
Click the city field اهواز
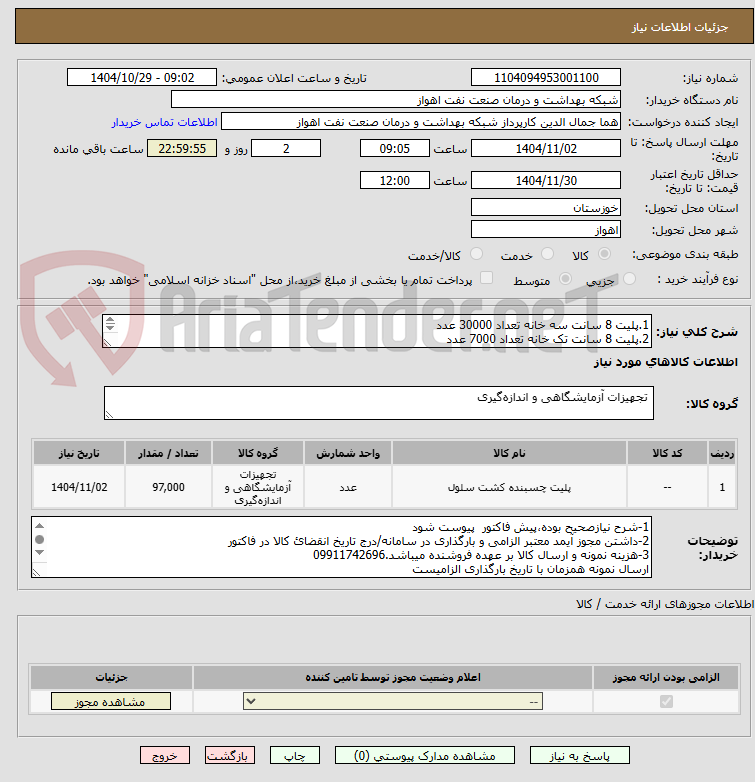click(546, 229)
